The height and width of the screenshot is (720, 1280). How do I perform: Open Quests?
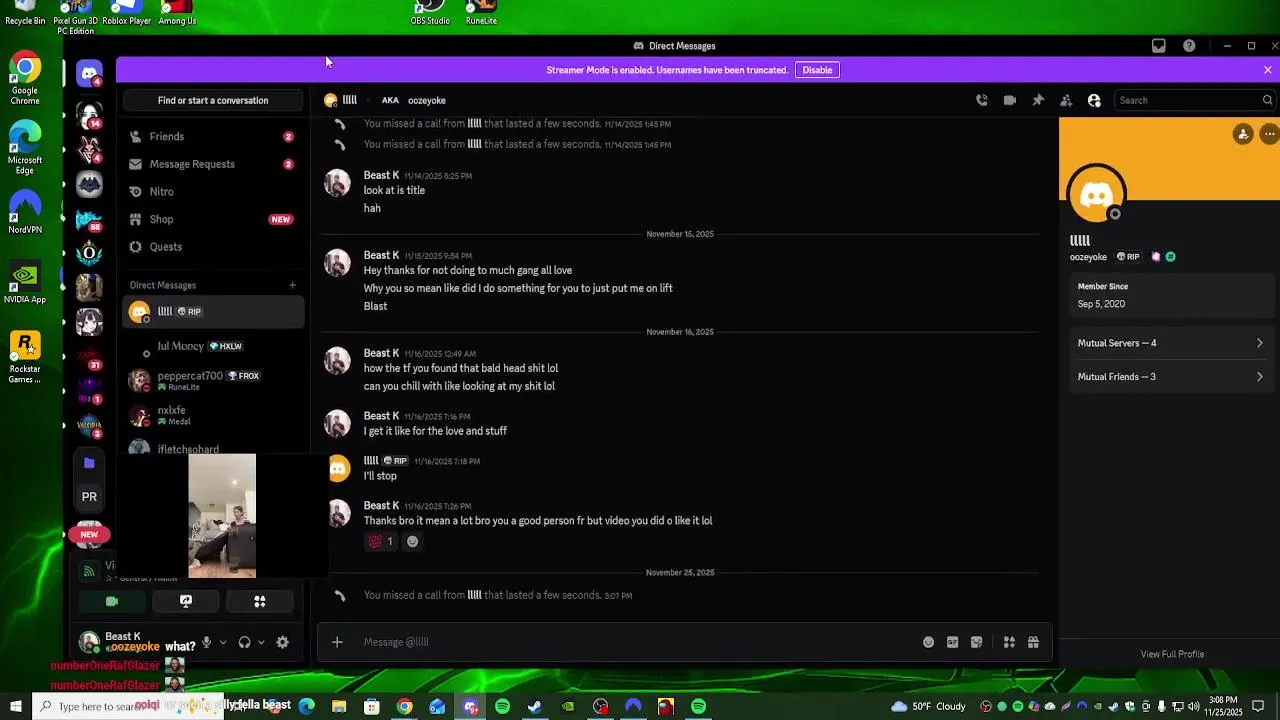213,247
